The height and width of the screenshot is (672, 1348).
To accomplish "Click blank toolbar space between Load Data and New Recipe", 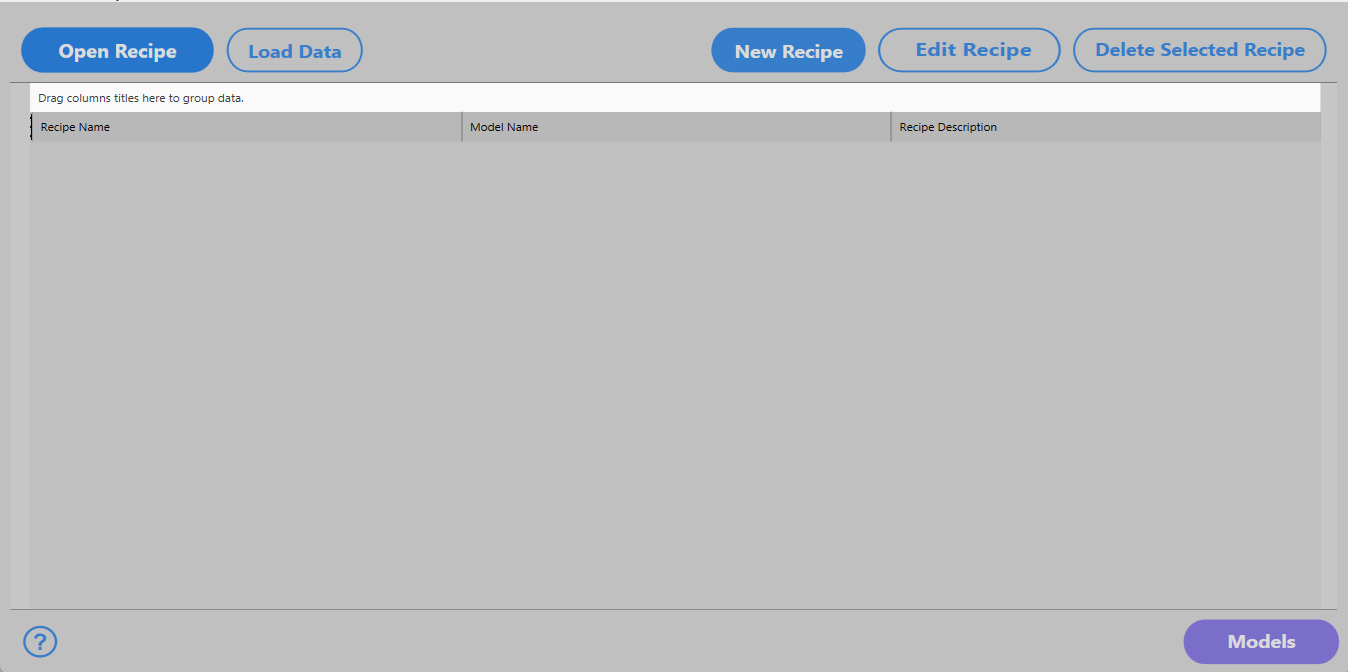I will pyautogui.click(x=535, y=51).
